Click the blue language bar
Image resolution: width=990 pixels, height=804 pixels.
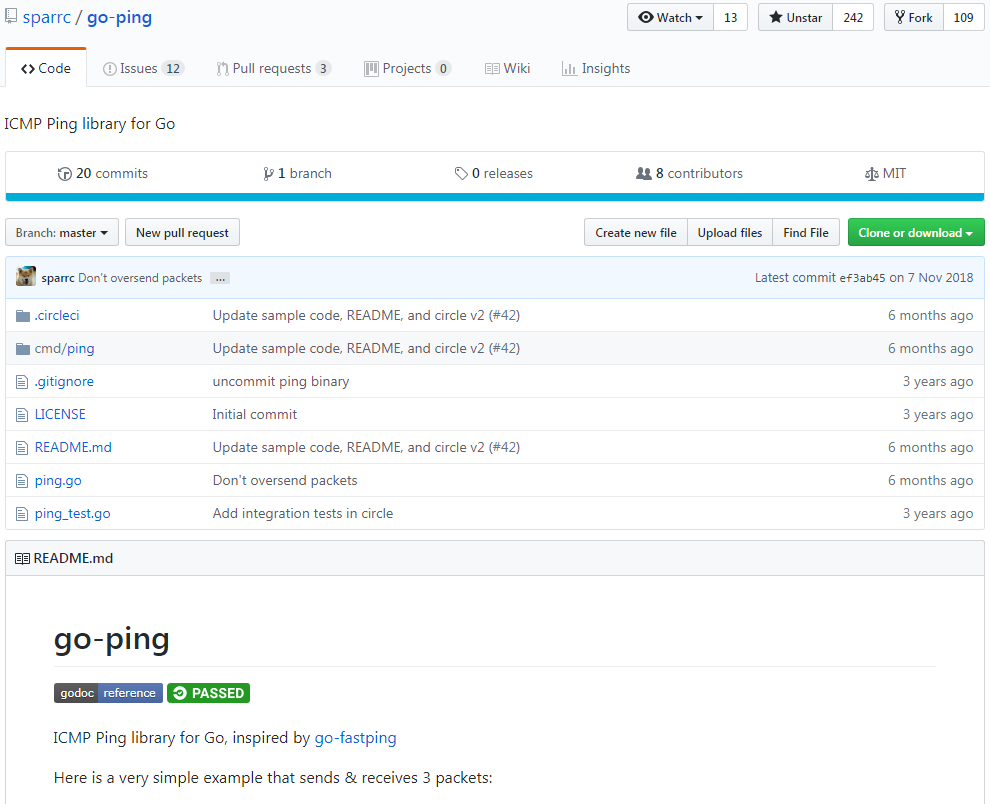click(494, 197)
